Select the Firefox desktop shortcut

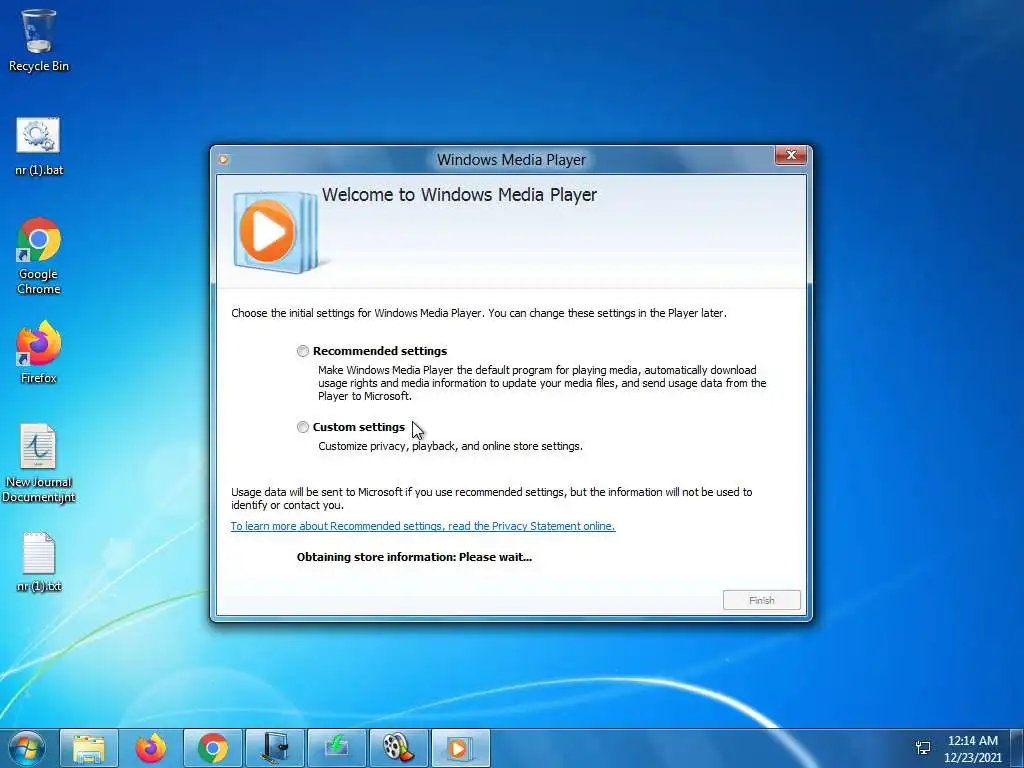pyautogui.click(x=39, y=352)
